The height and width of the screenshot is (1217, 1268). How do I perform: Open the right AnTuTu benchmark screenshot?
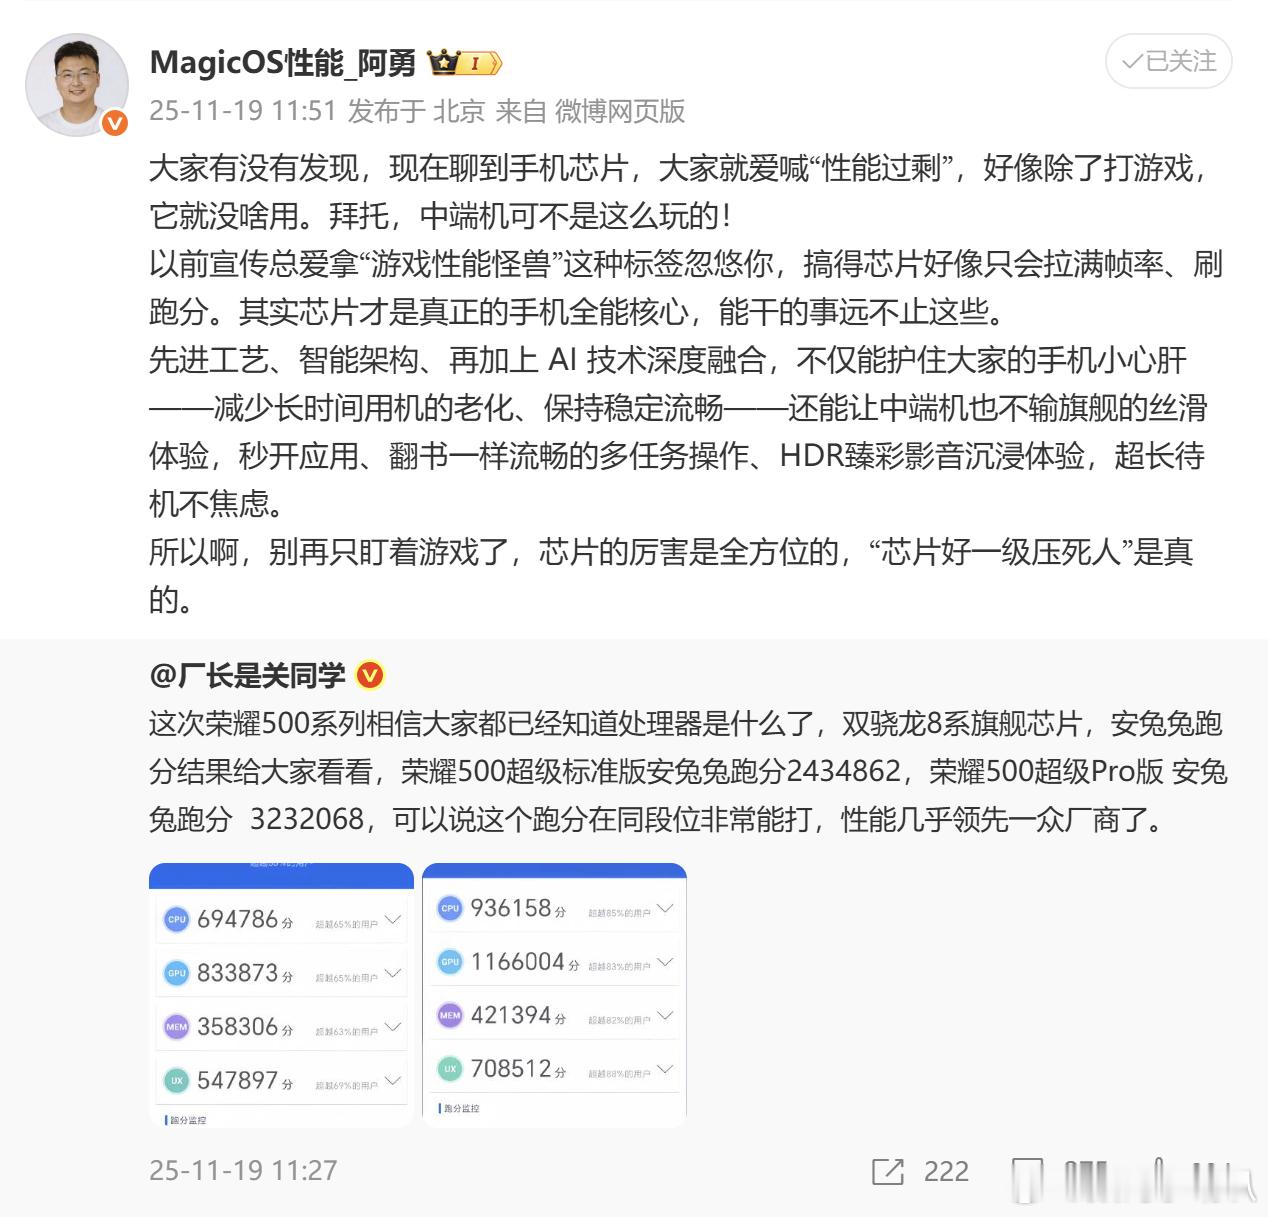coord(555,995)
